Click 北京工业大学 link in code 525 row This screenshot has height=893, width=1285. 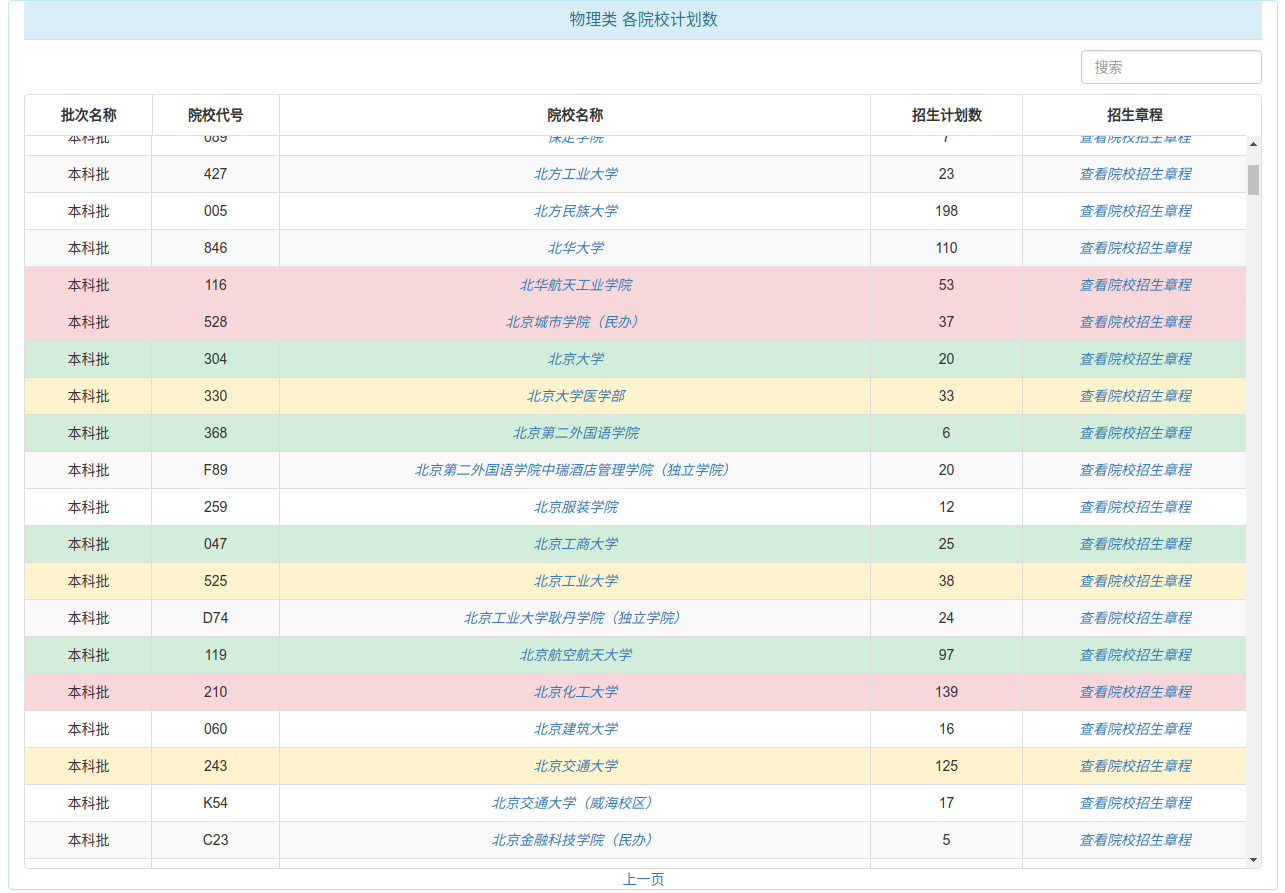pyautogui.click(x=575, y=581)
